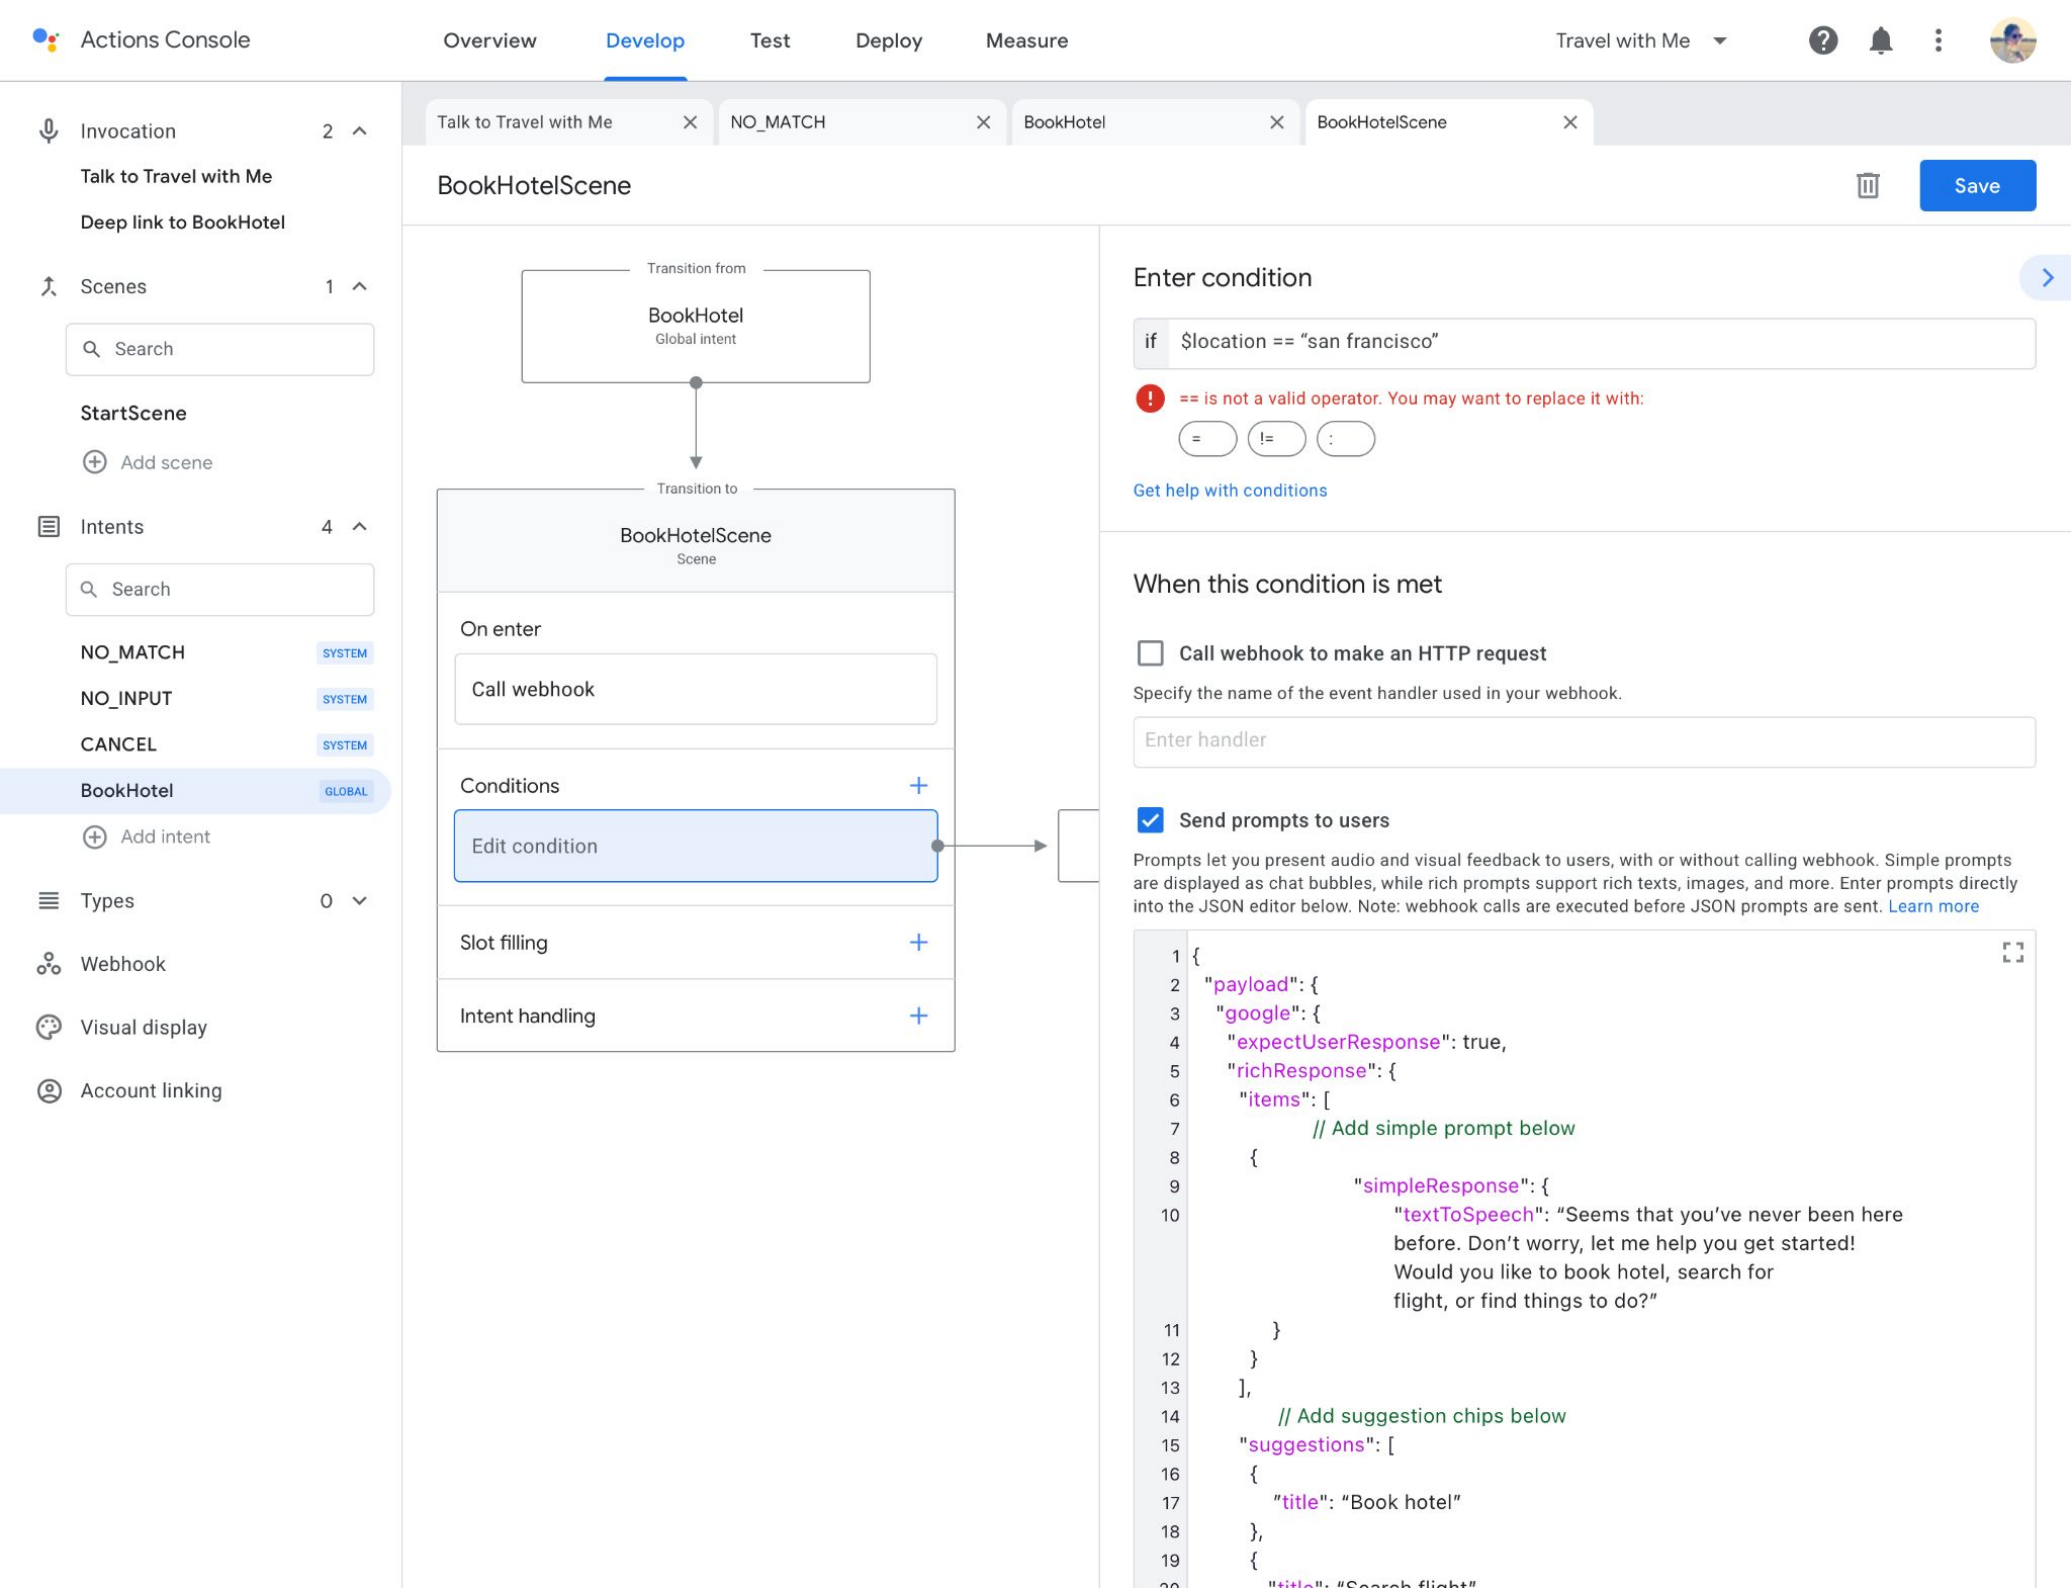Open notifications bell icon
2071x1588 pixels.
click(x=1880, y=40)
